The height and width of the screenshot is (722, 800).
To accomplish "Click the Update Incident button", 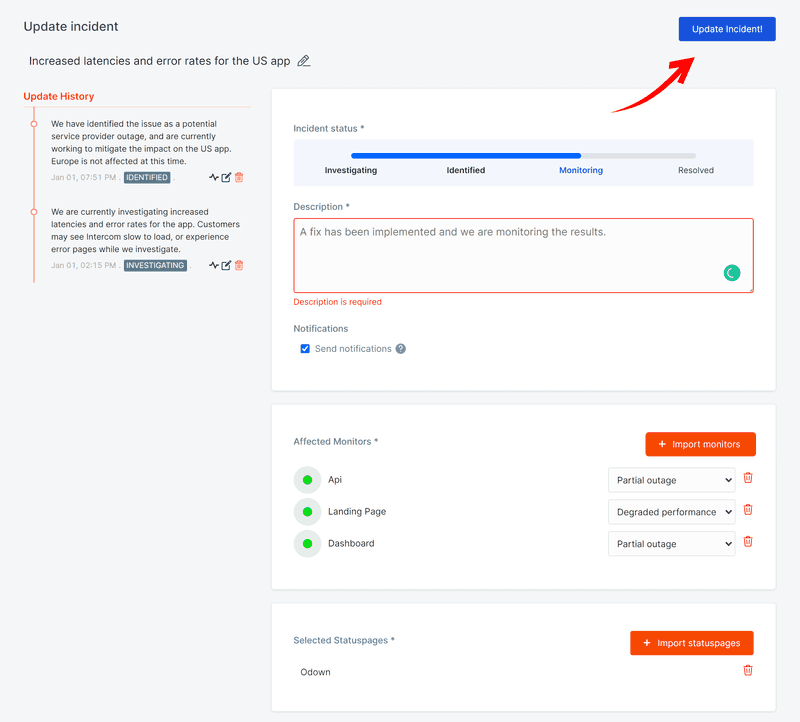I will 727,29.
